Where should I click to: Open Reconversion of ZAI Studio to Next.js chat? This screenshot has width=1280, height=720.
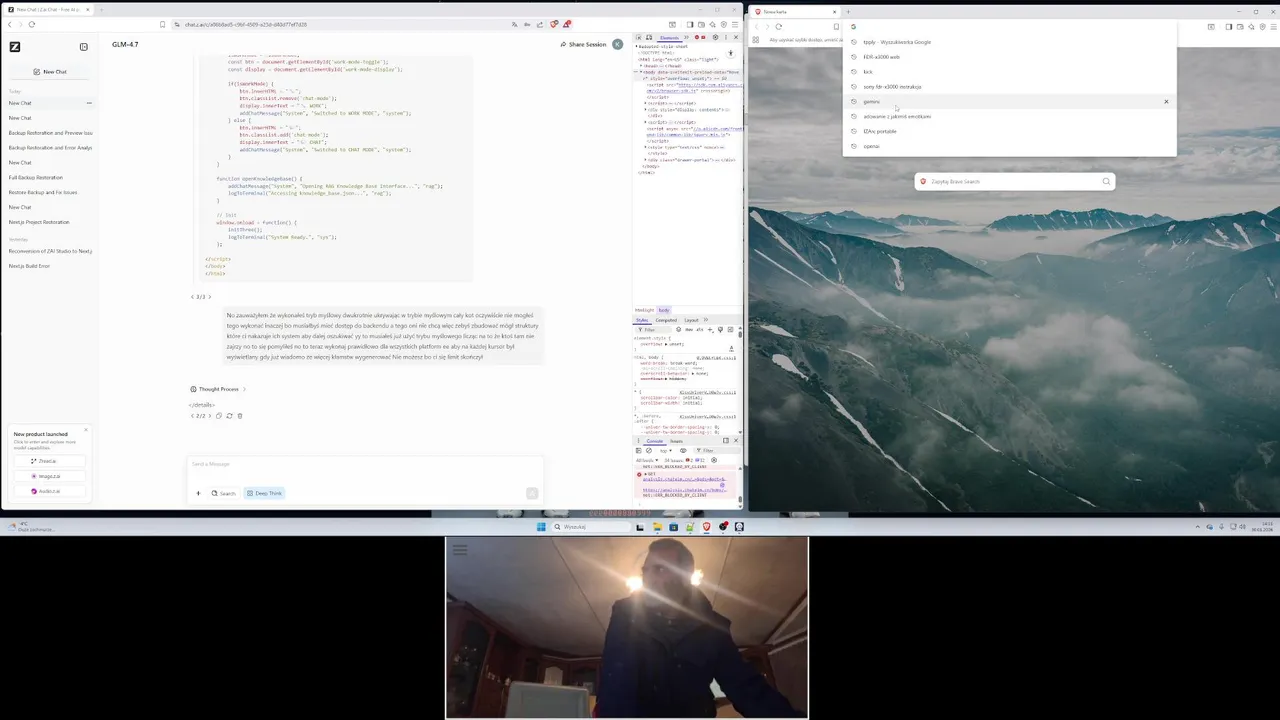(x=50, y=251)
